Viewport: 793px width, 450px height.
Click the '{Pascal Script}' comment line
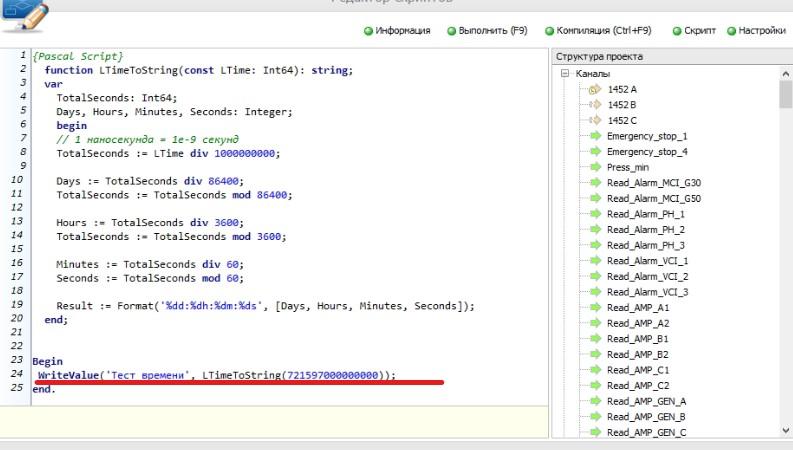(x=78, y=56)
